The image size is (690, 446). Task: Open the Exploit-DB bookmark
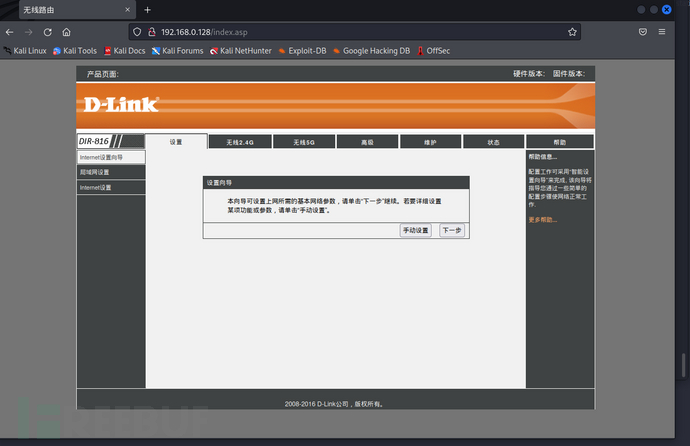[301, 50]
